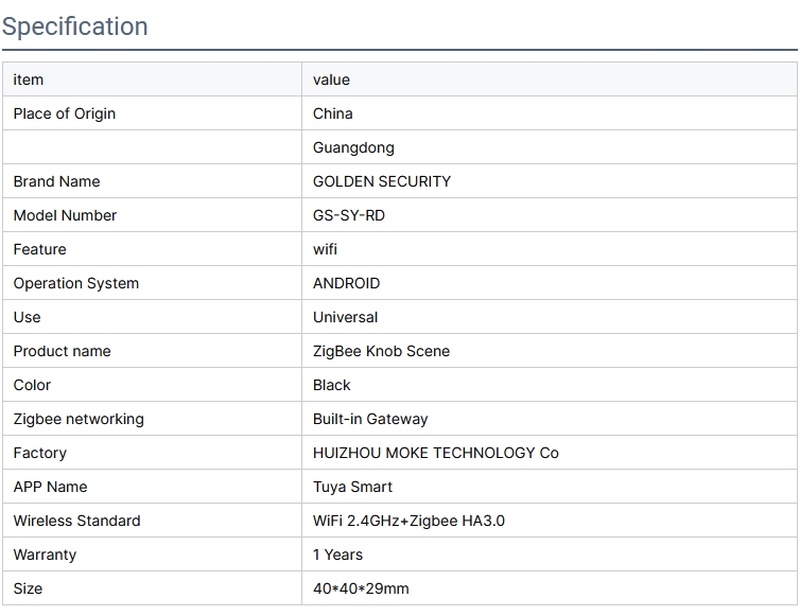Select the HUIZHOU MOKE TECHNOLOGY Co value

click(x=435, y=453)
